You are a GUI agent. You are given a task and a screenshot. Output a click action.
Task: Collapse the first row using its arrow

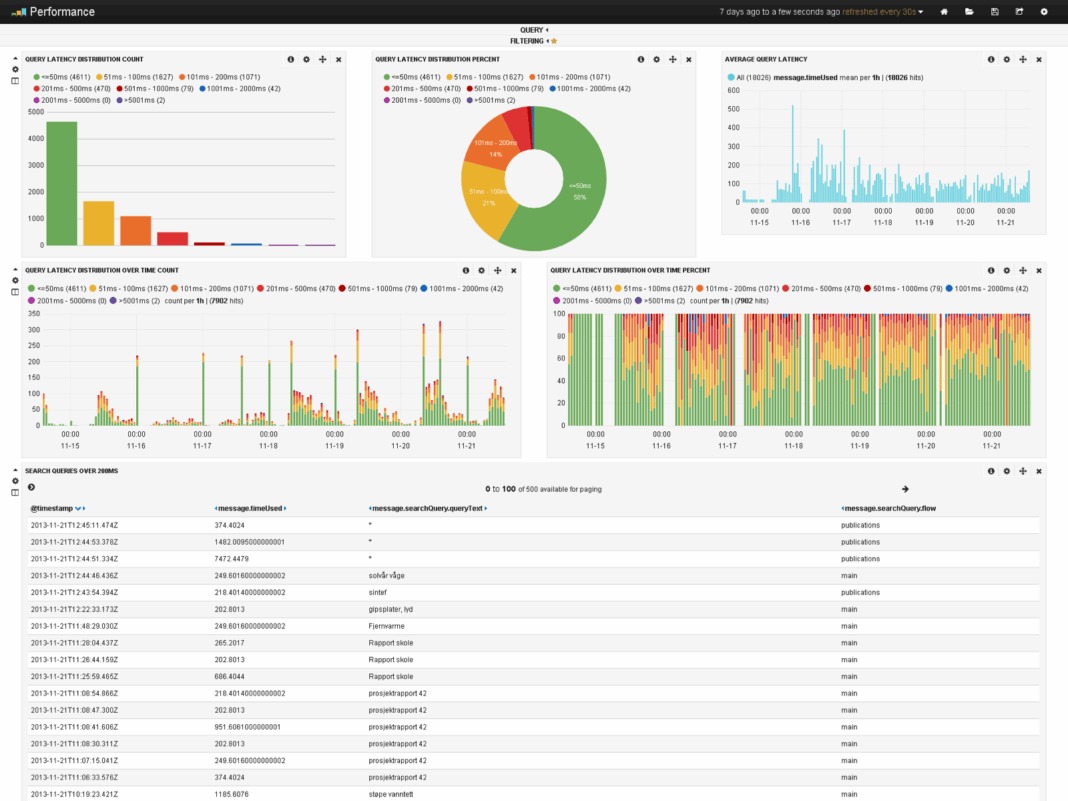(15, 58)
